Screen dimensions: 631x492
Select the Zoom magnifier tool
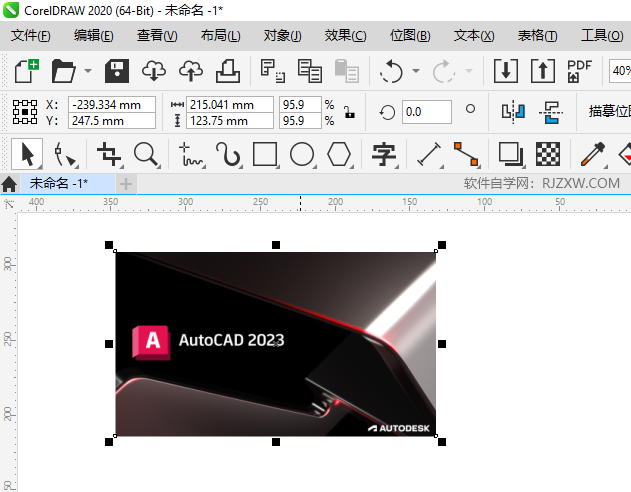(x=147, y=154)
